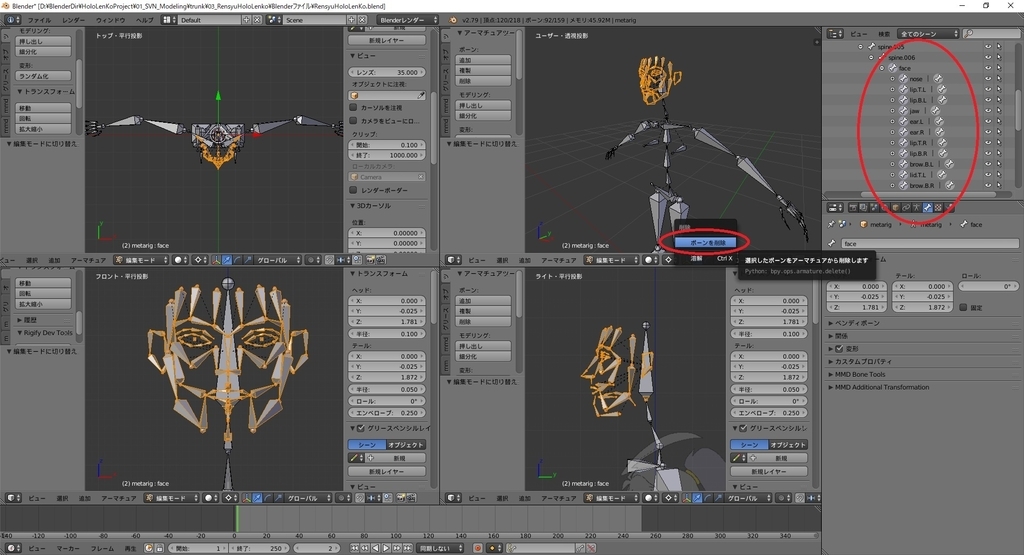Expand the MMD Additional Transformation panel
Viewport: 1024px width, 555px height.
(x=878, y=387)
